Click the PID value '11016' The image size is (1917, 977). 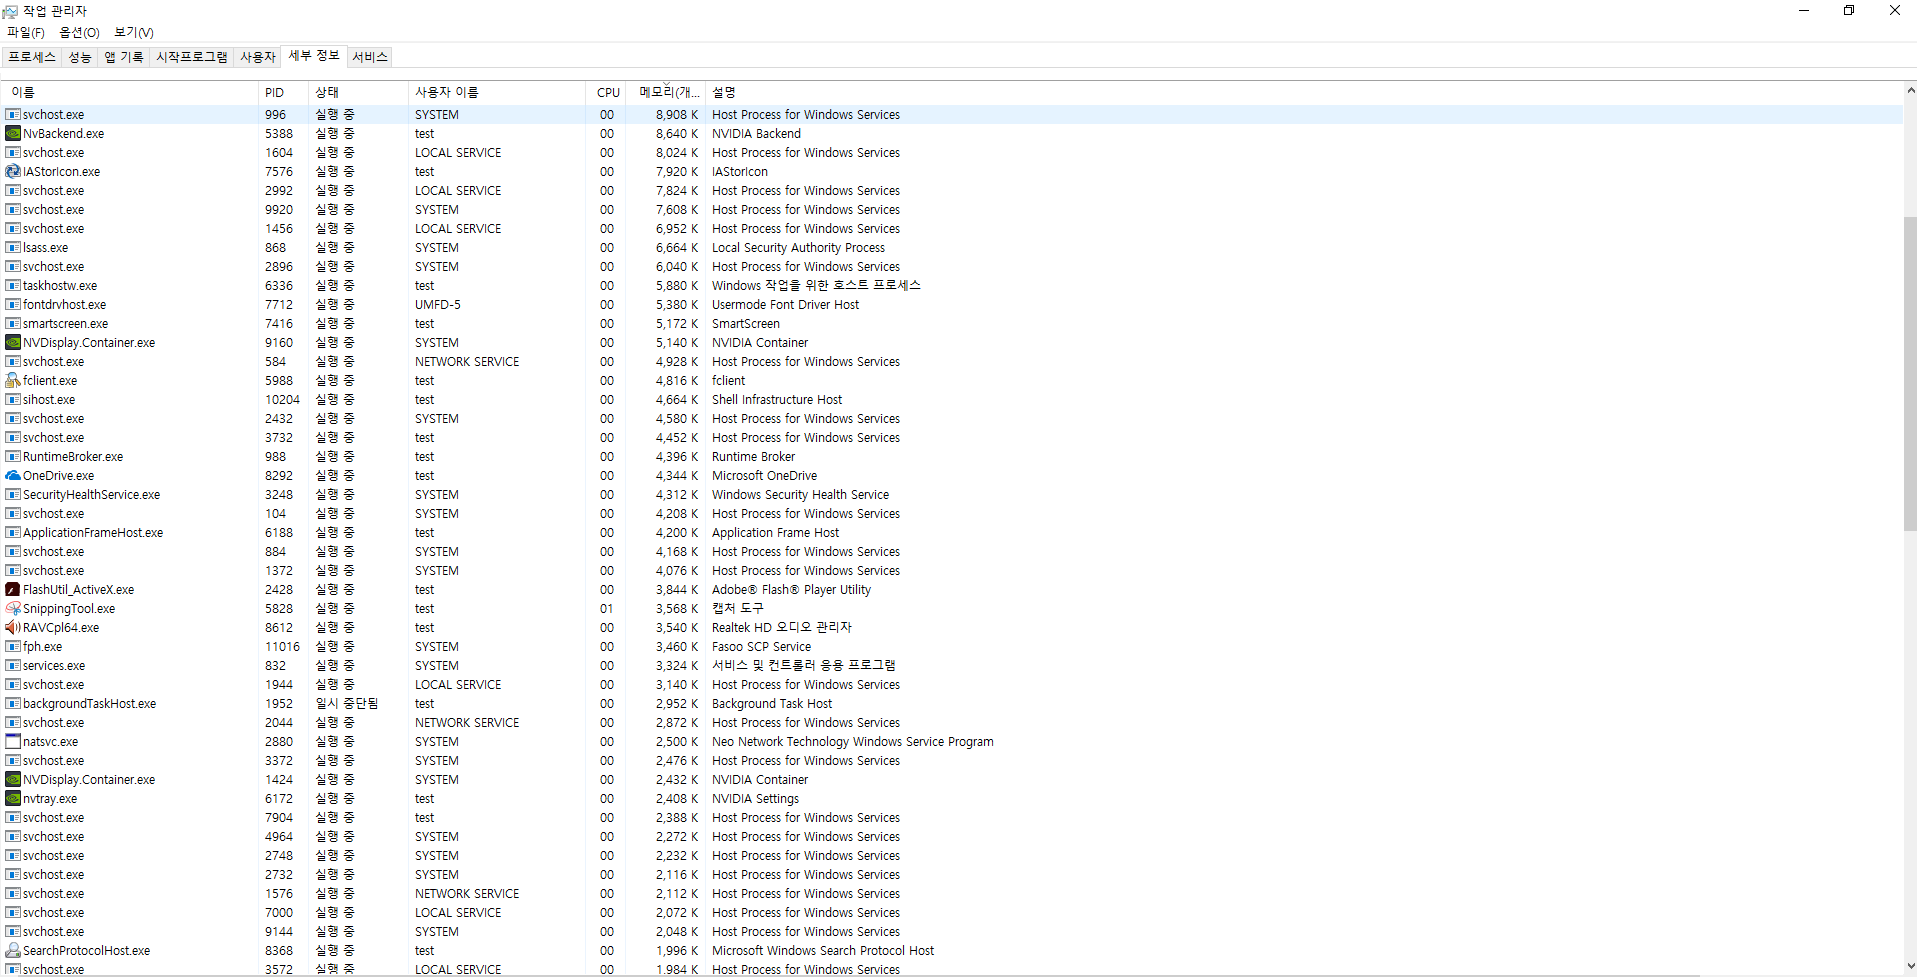point(282,647)
